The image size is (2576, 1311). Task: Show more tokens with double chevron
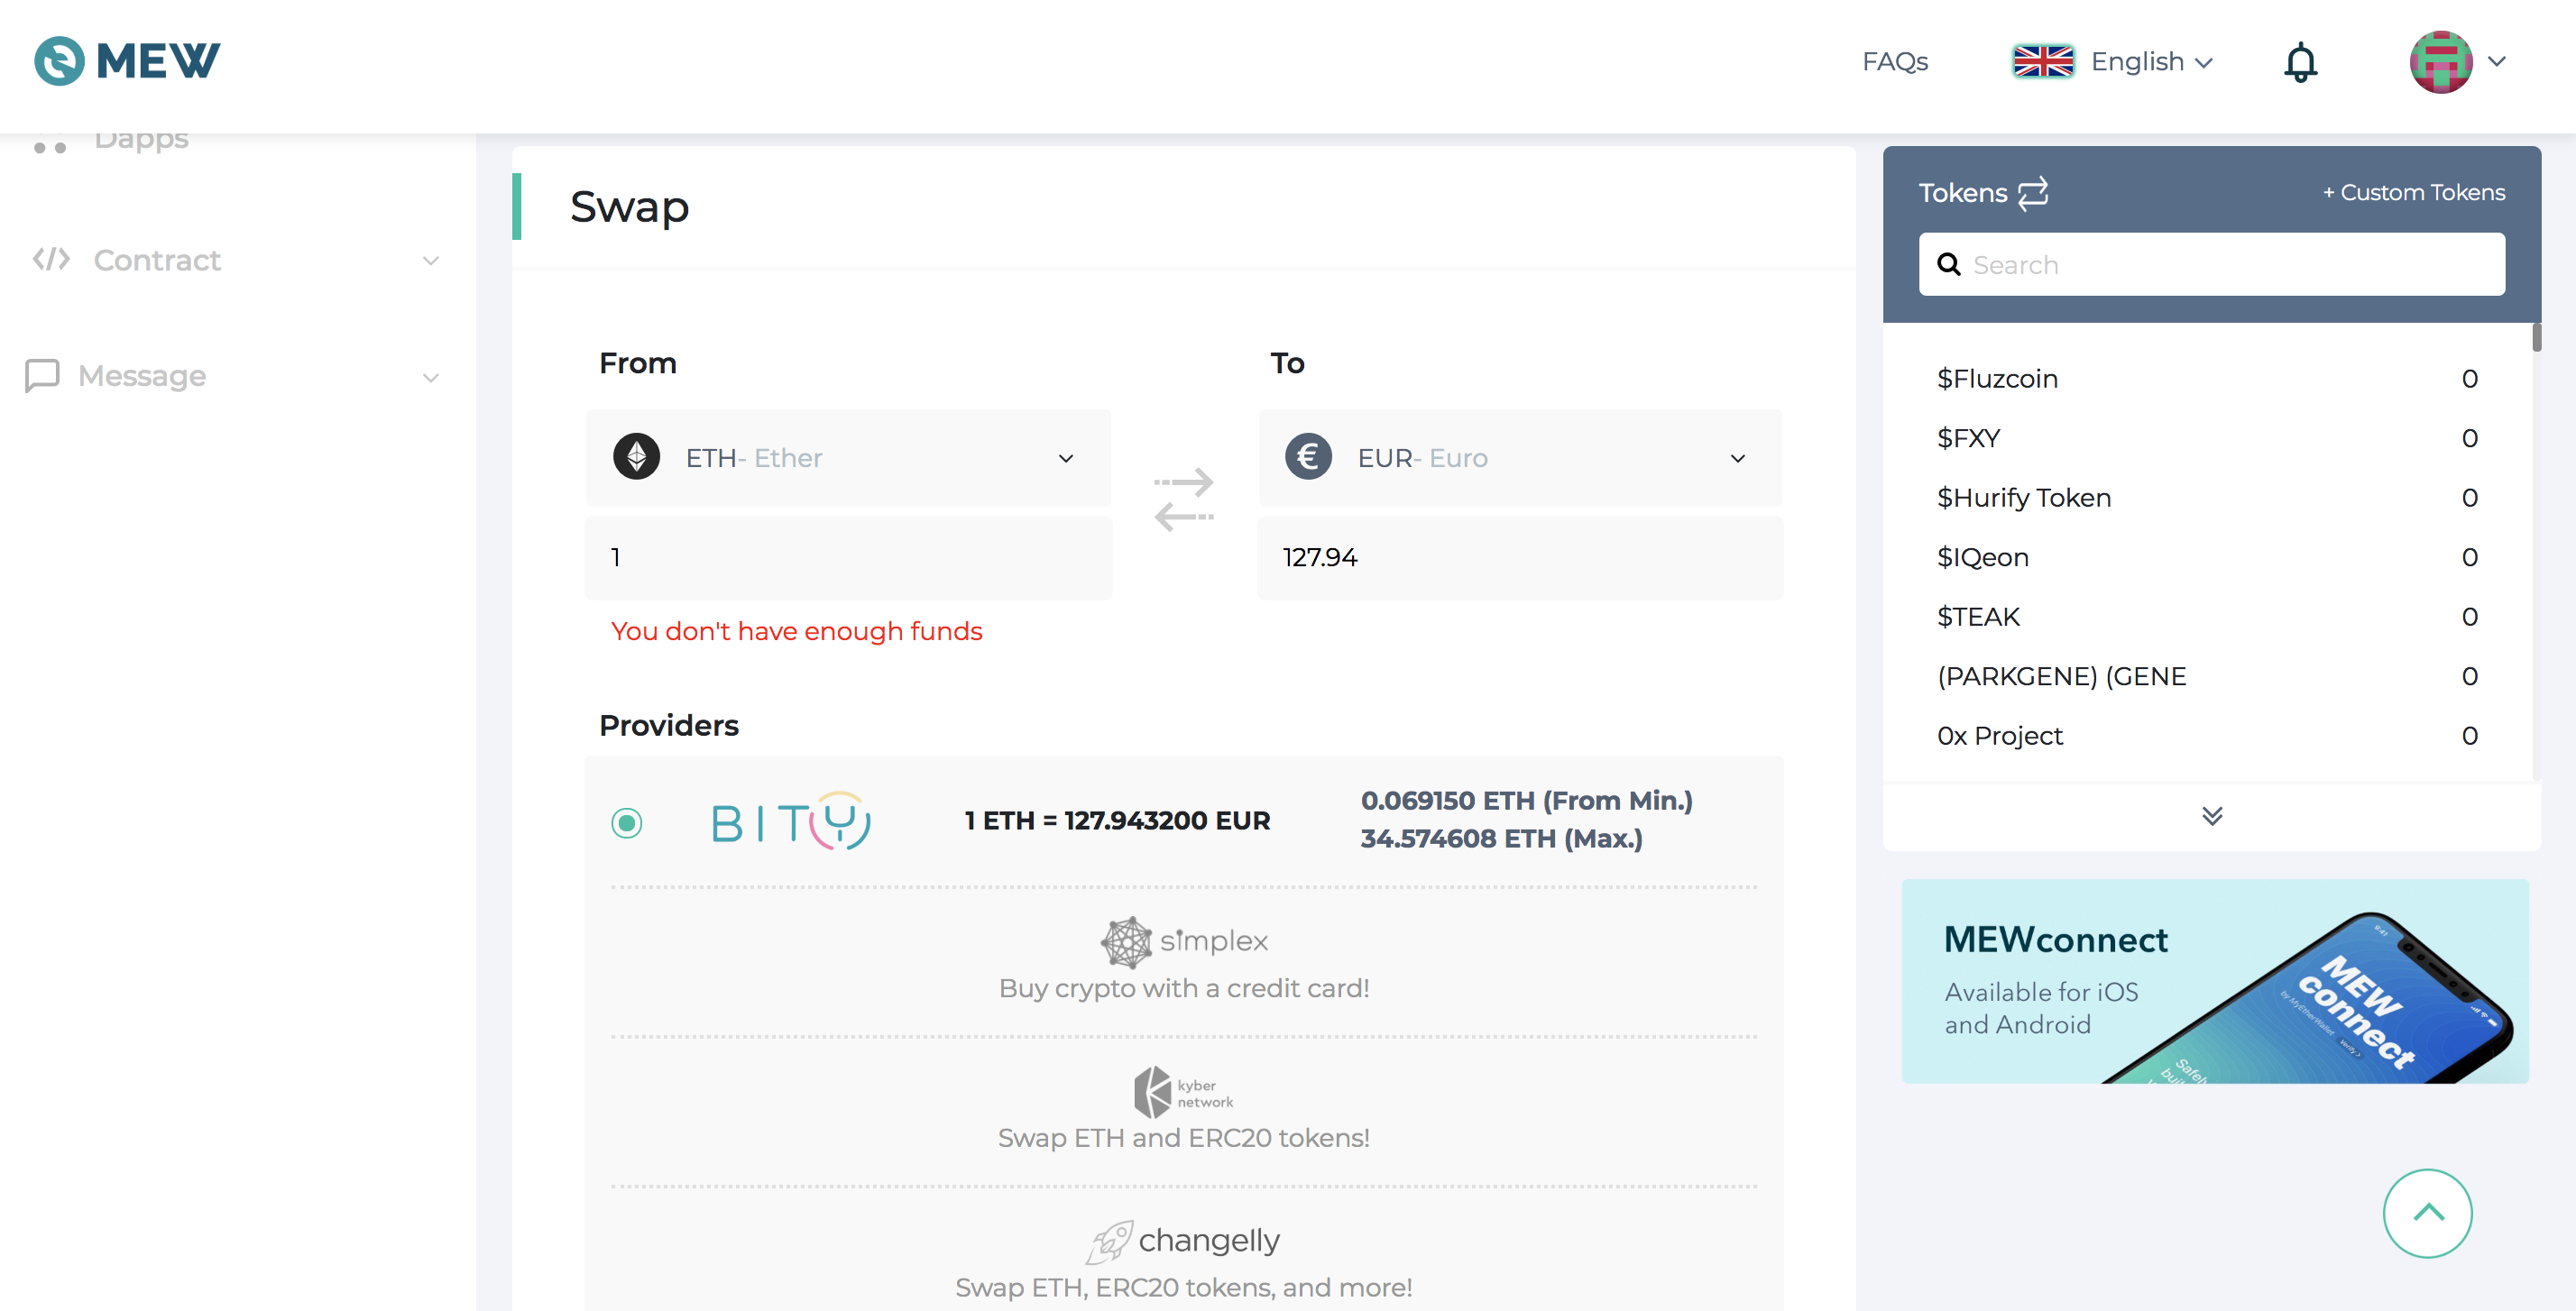pyautogui.click(x=2212, y=816)
